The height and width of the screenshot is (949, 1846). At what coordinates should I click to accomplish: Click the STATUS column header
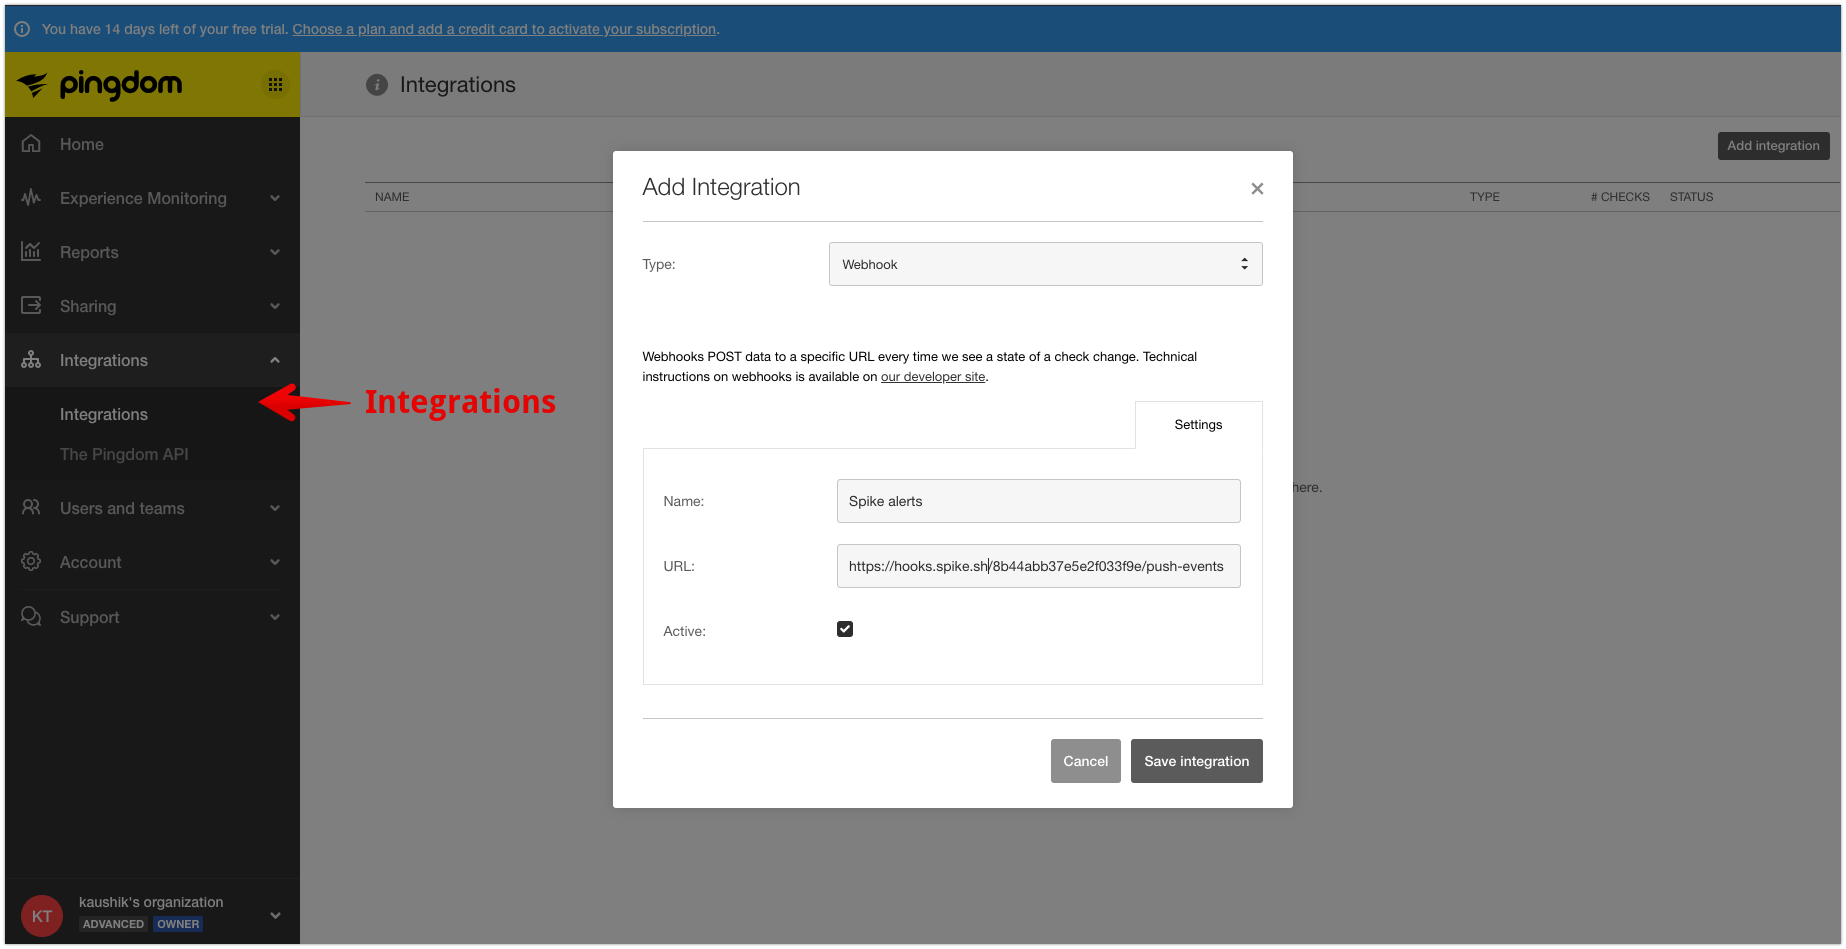point(1691,197)
